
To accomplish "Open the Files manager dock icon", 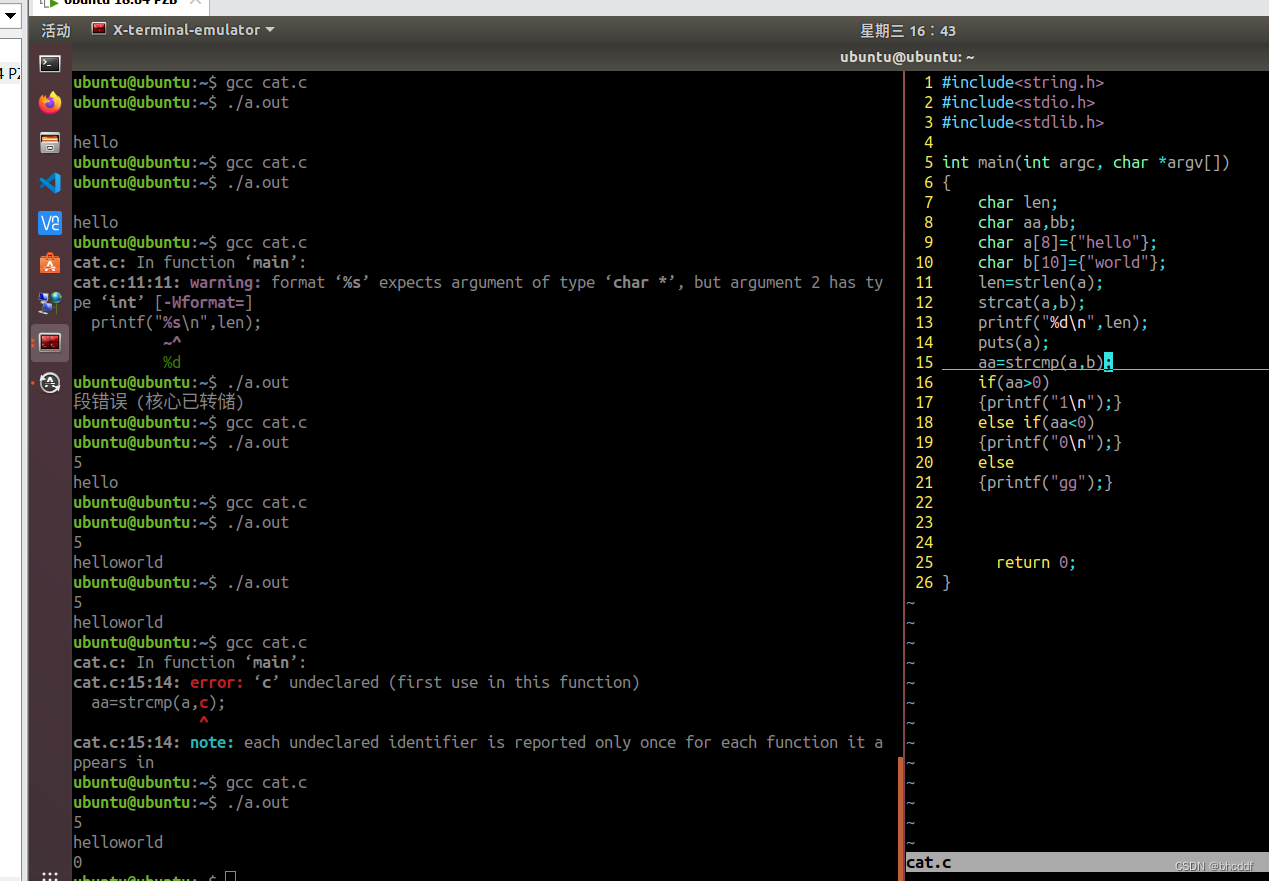I will pyautogui.click(x=50, y=143).
